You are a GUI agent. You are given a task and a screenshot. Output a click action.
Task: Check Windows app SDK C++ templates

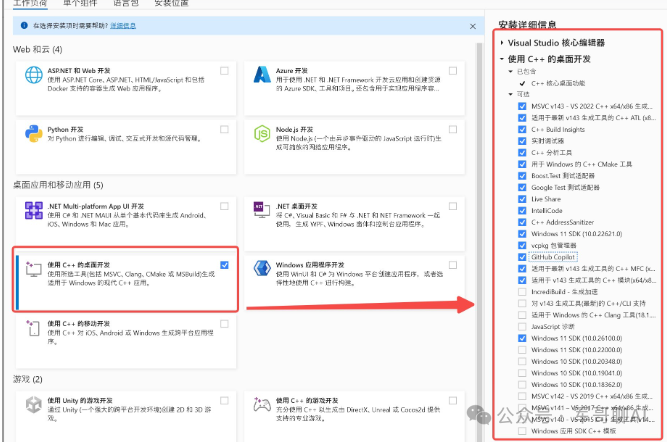coord(522,431)
